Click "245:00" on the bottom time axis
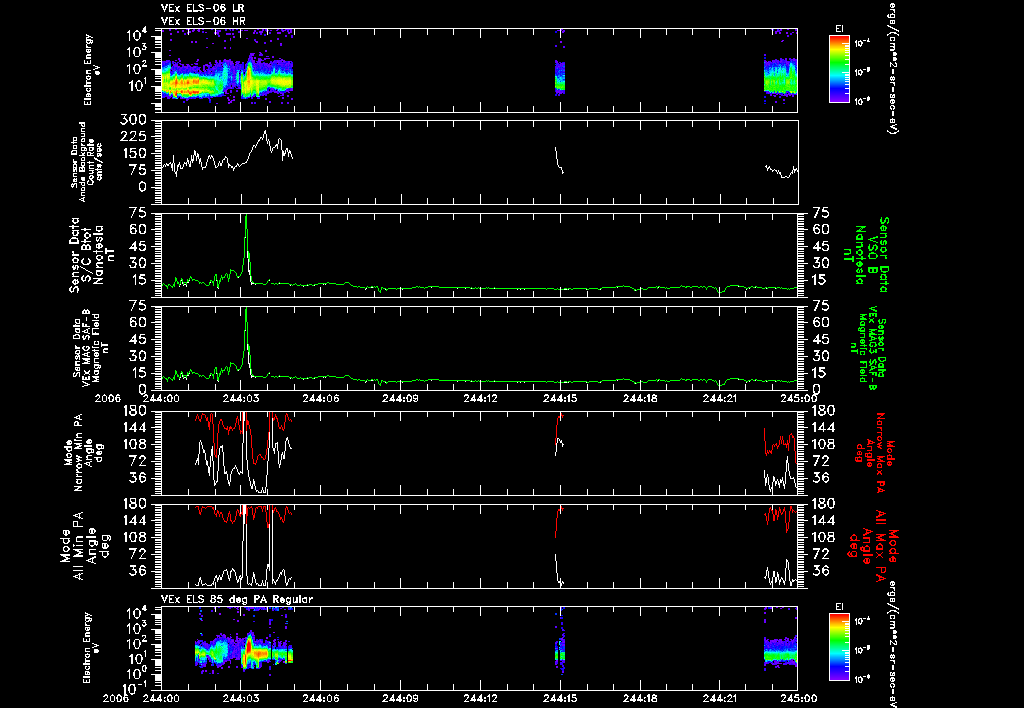 [799, 698]
